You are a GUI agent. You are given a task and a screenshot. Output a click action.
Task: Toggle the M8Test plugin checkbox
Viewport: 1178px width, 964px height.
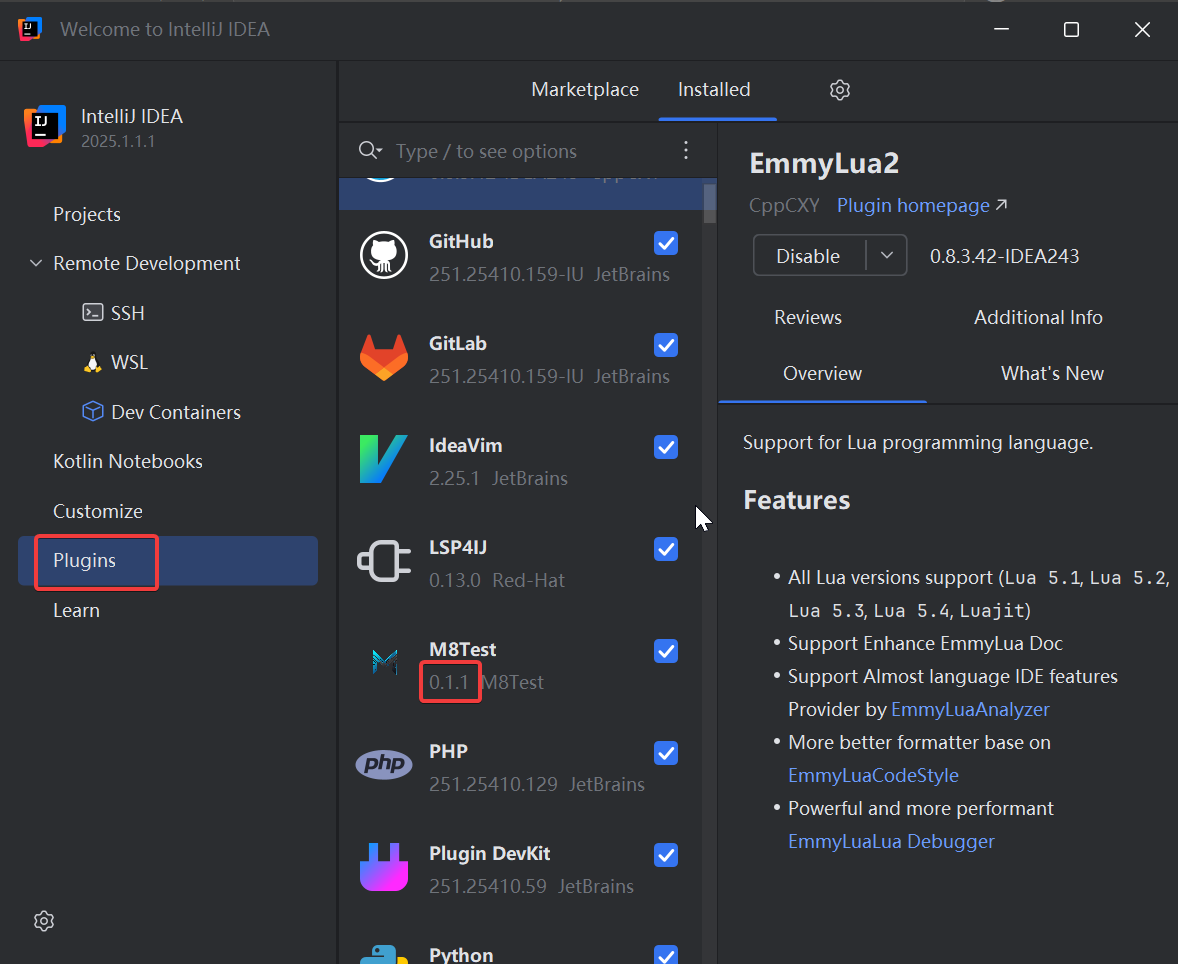tap(666, 651)
